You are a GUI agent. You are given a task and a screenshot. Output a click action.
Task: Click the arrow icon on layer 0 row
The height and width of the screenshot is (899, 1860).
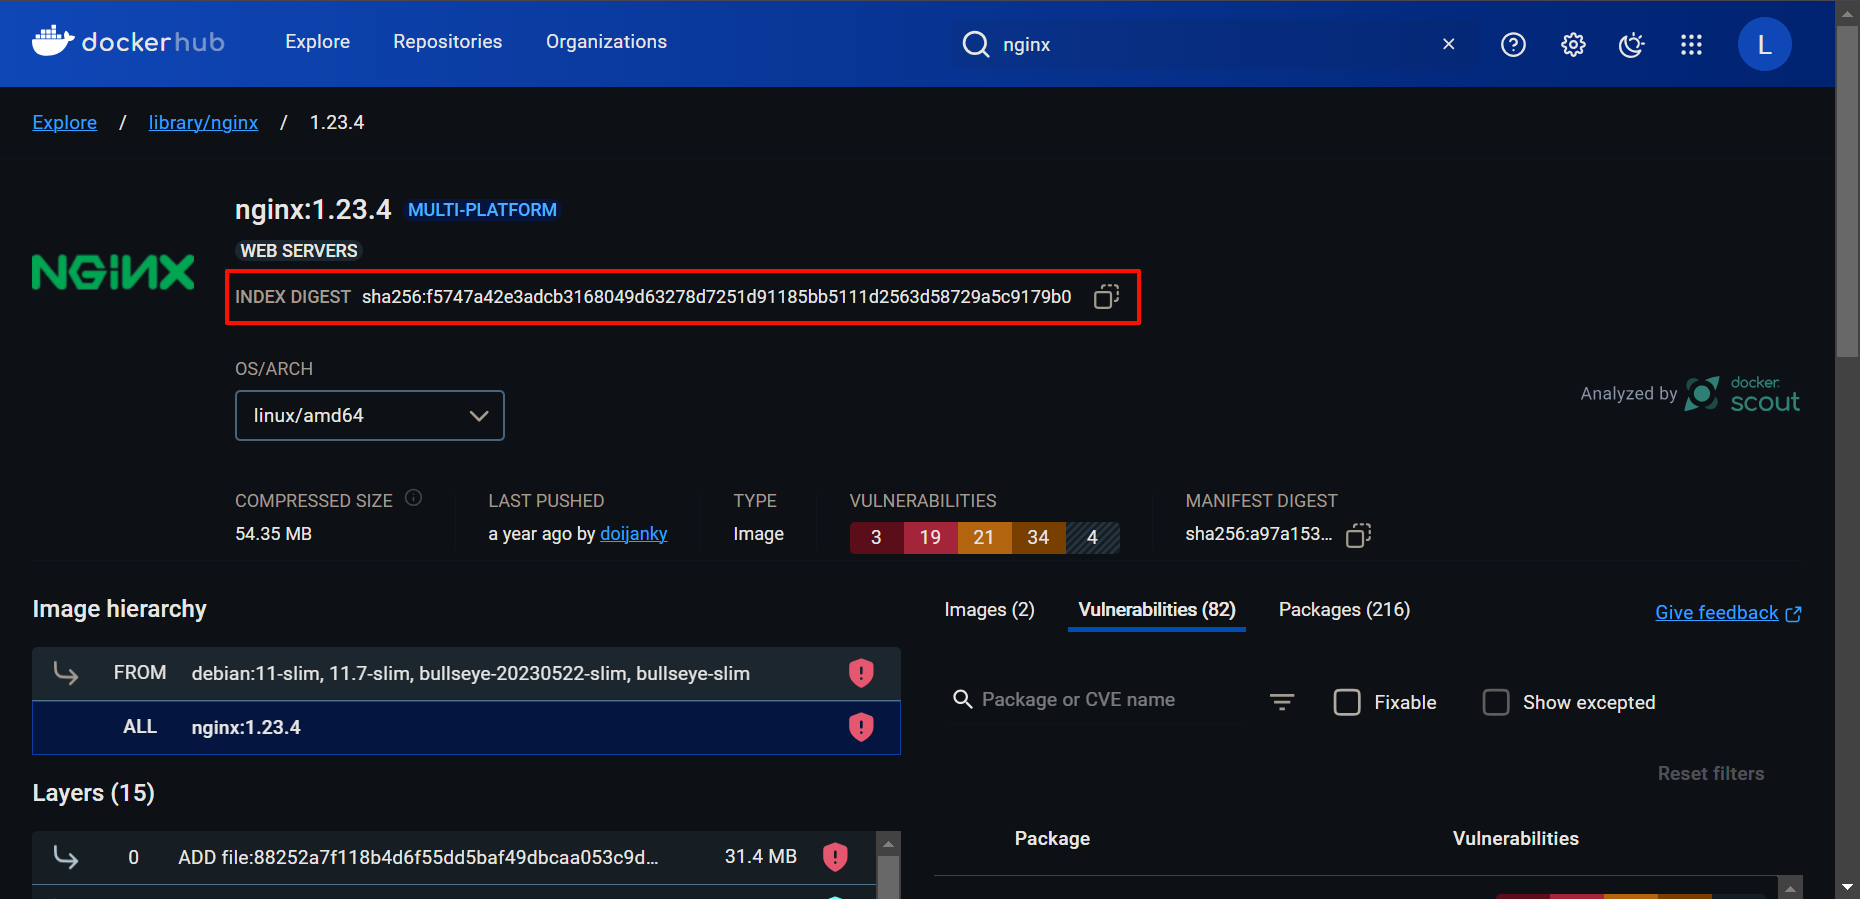click(66, 857)
